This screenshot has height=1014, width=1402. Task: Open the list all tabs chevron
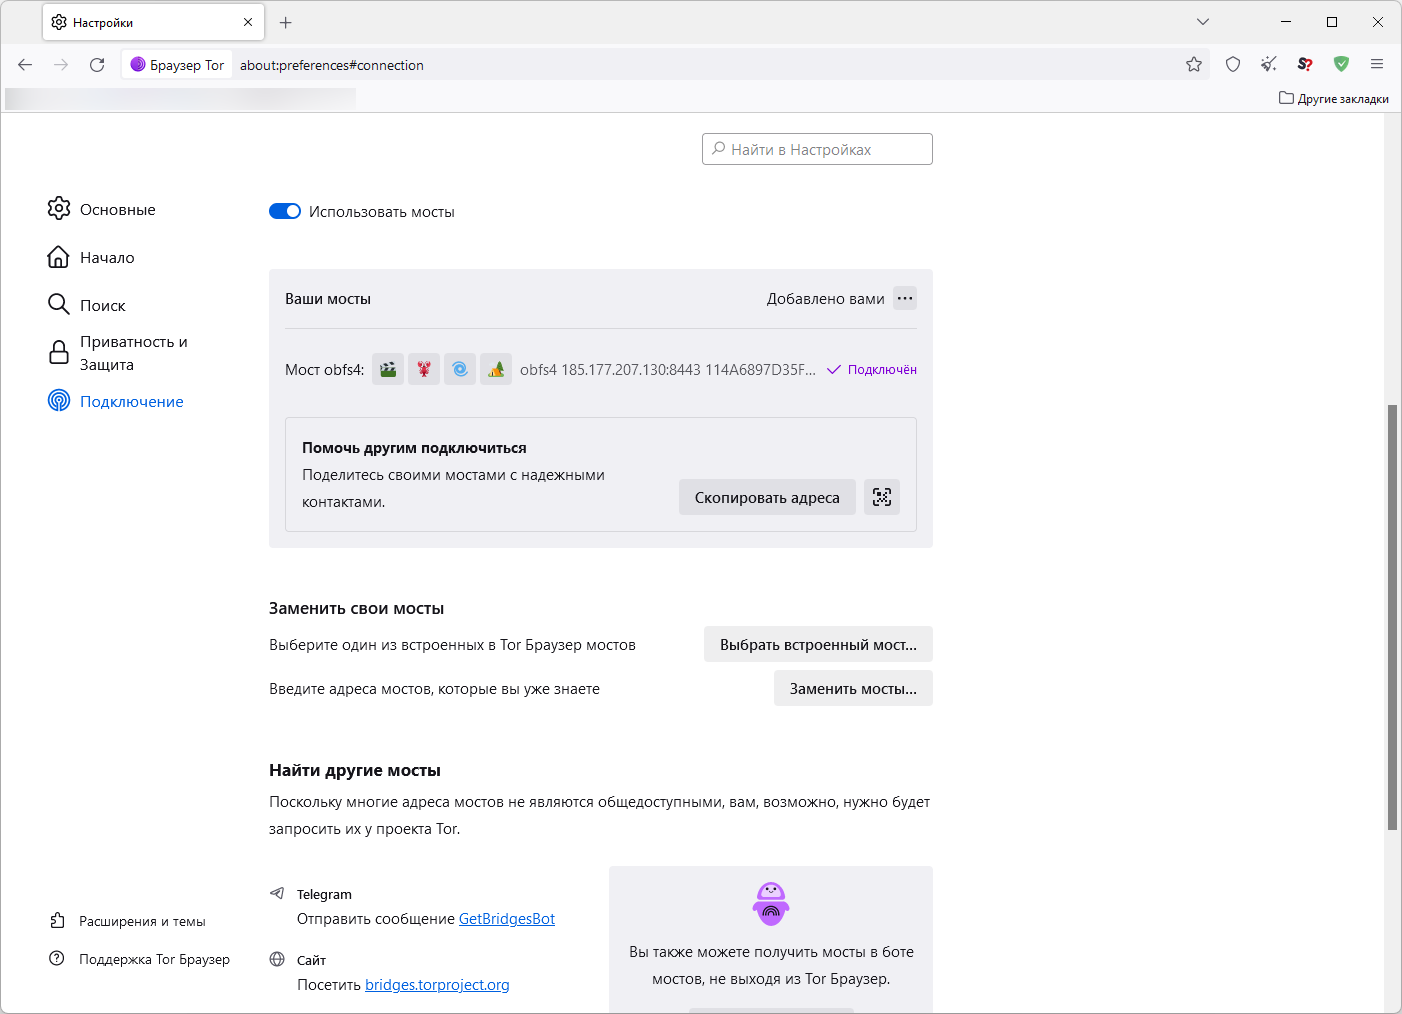coord(1203,22)
